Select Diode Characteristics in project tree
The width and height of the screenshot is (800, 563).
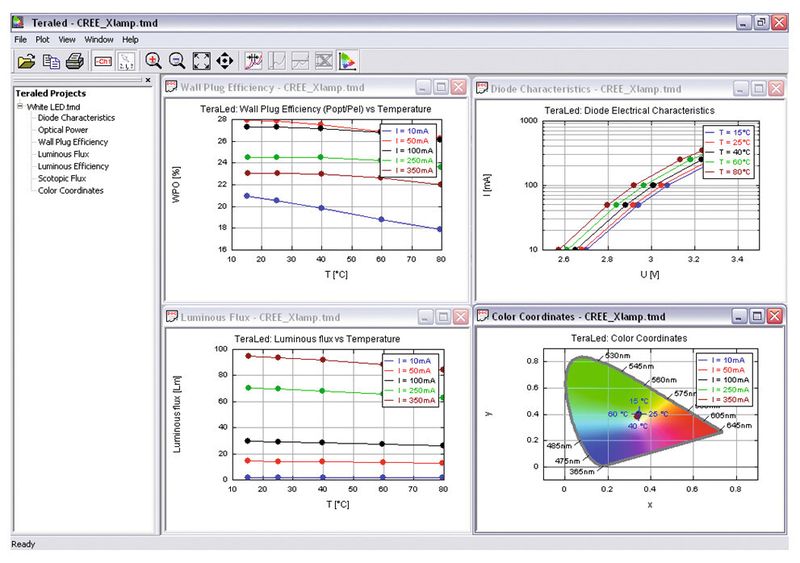[76, 117]
